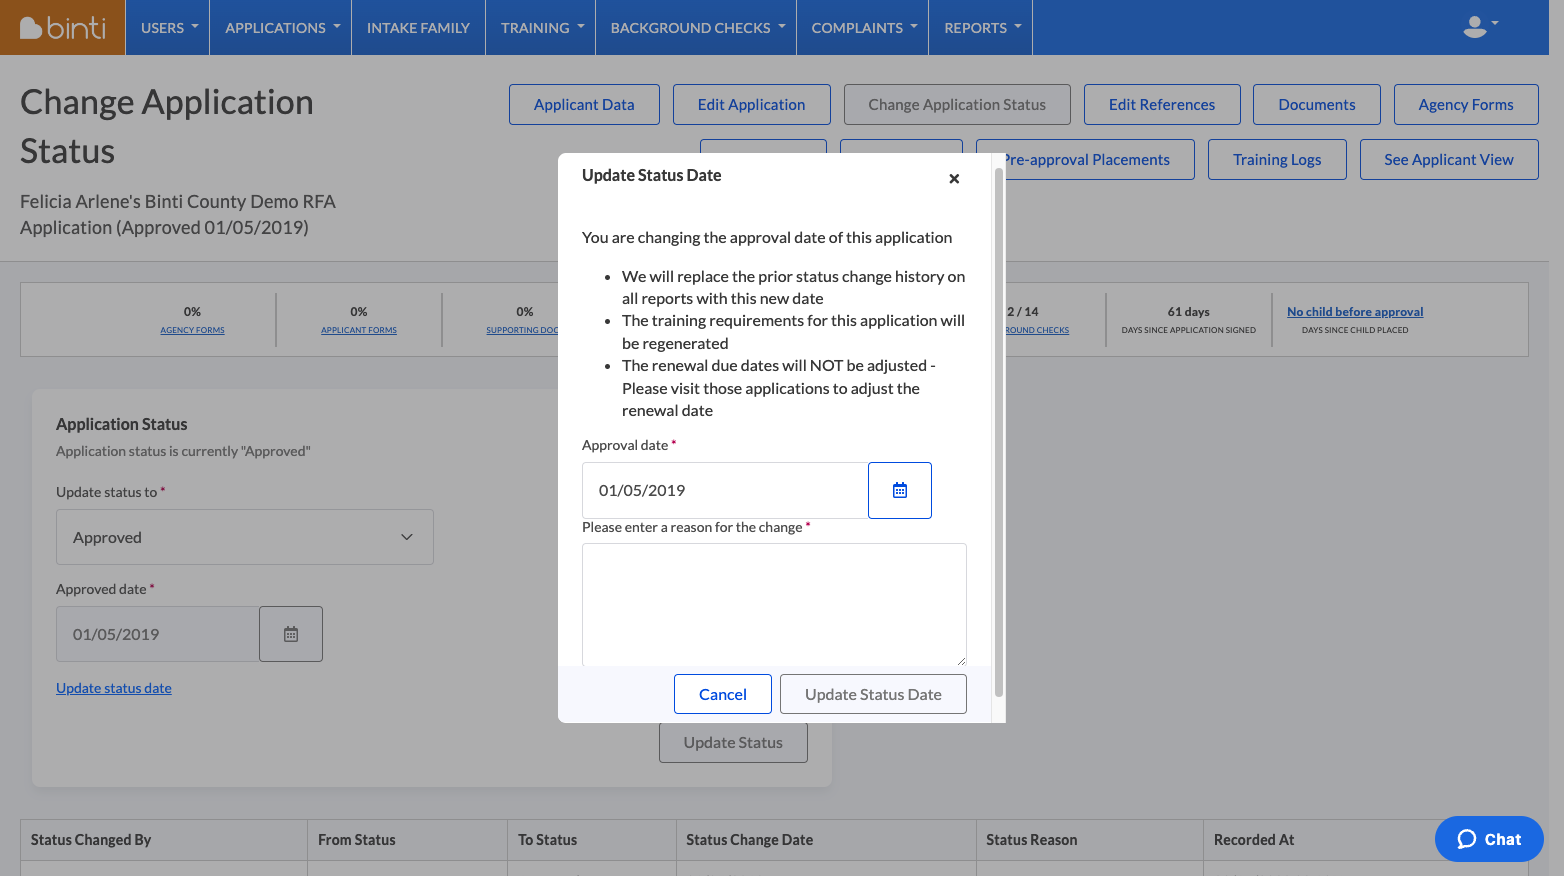Image resolution: width=1564 pixels, height=876 pixels.
Task: Open the Agency Forms progress link
Action: (192, 330)
